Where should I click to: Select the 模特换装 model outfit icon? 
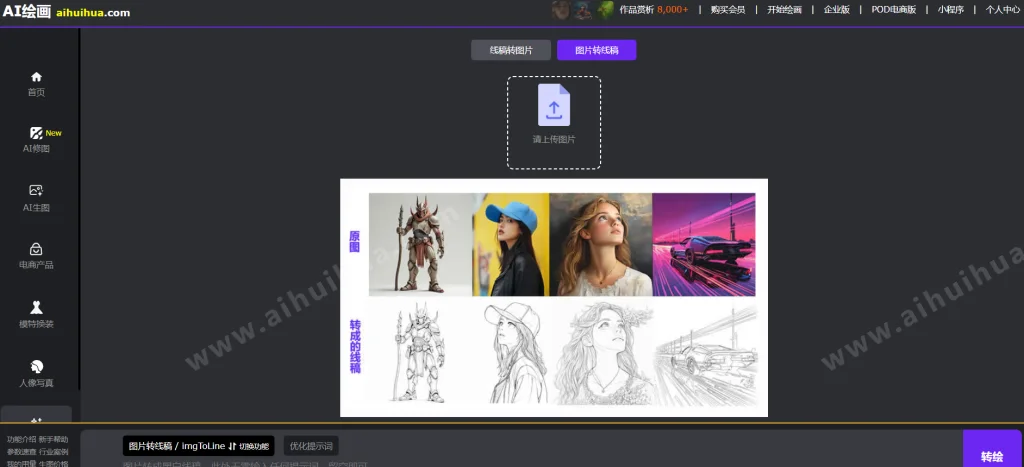click(x=37, y=308)
